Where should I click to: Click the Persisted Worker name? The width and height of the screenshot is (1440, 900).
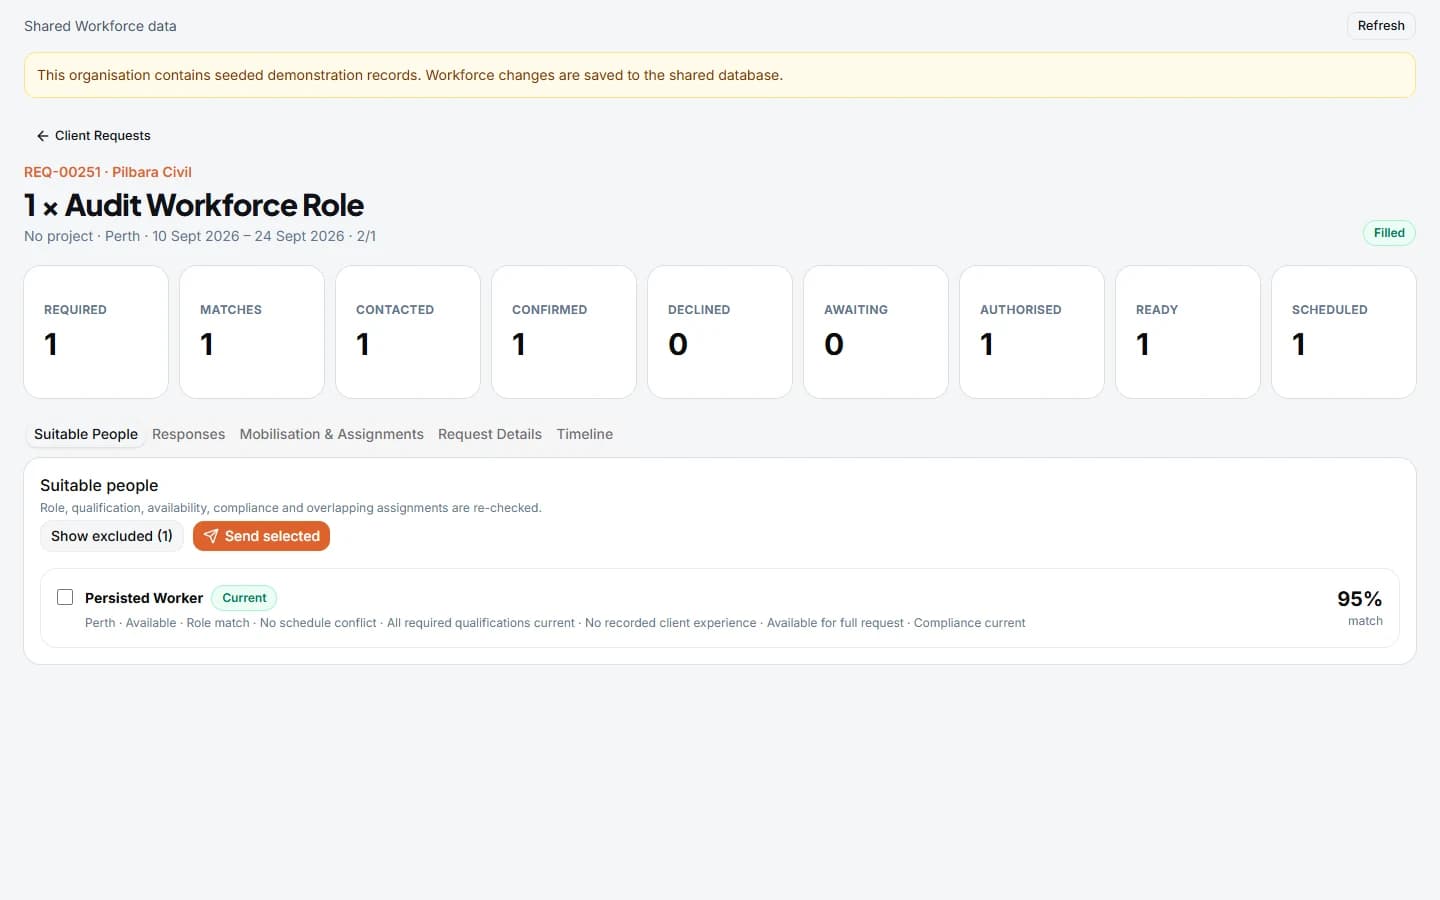[144, 598]
